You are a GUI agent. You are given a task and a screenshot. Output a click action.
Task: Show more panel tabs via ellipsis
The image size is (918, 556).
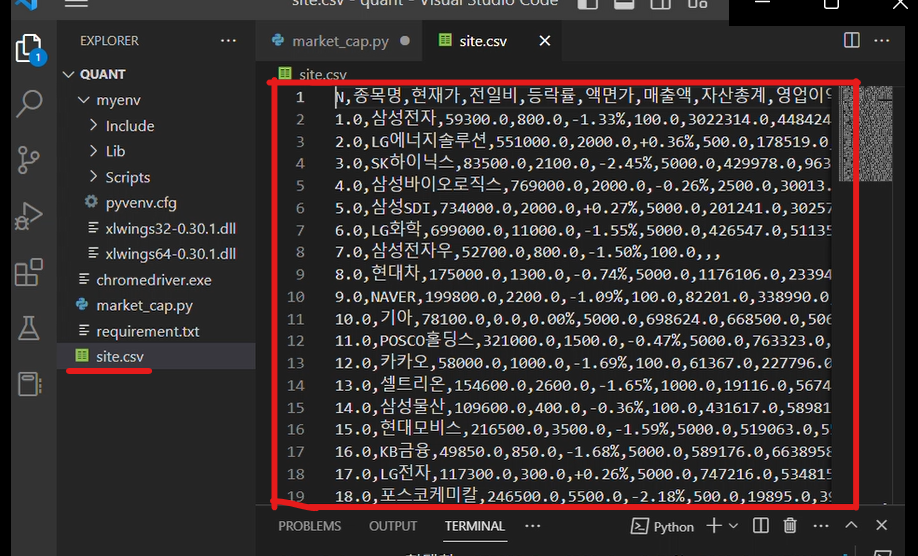pyautogui.click(x=533, y=526)
